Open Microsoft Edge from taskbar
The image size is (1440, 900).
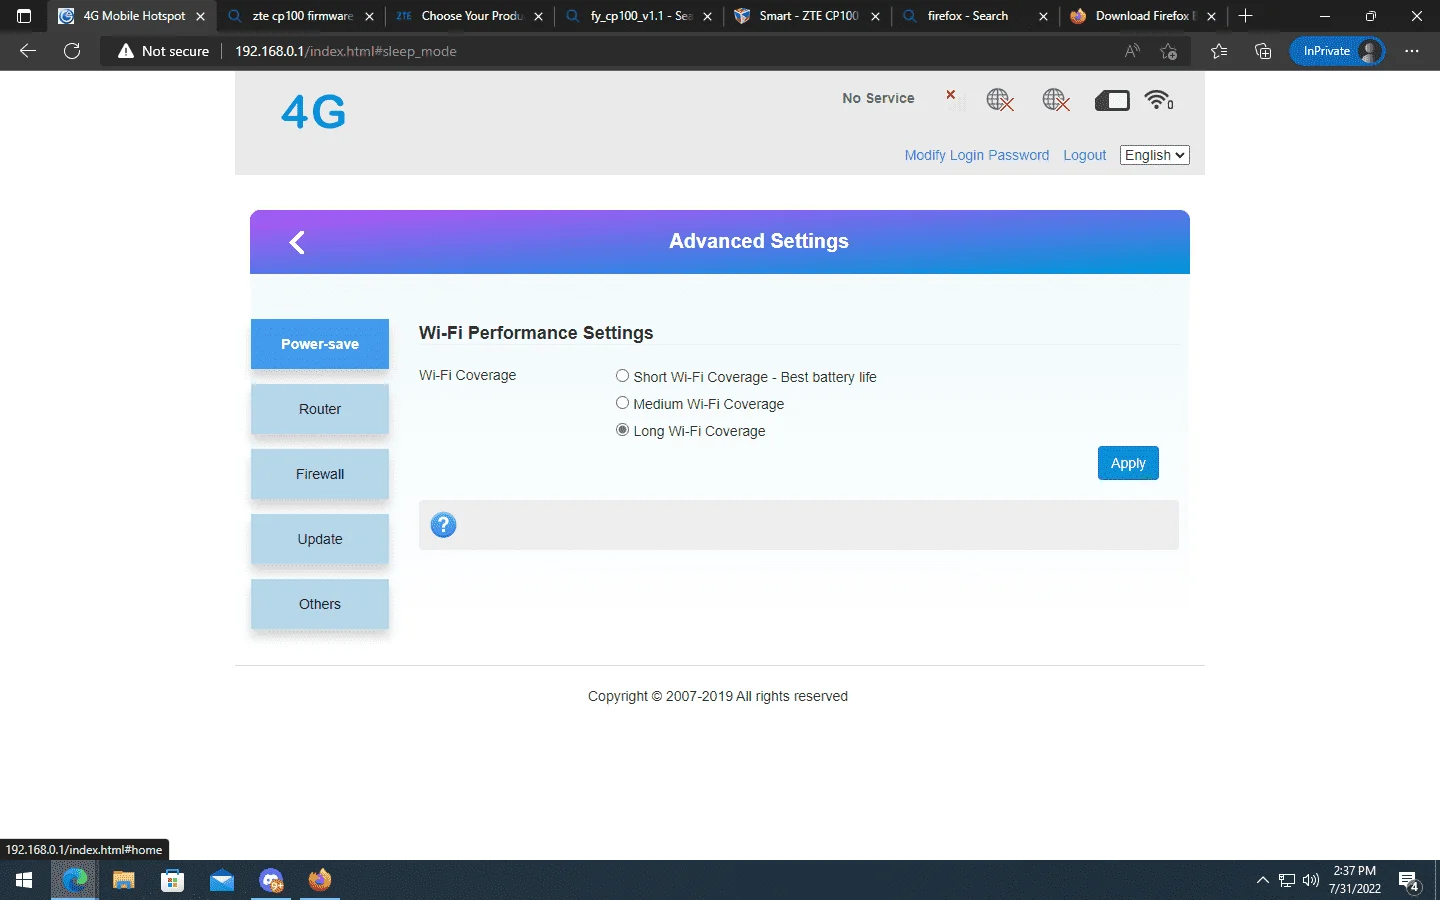[75, 880]
